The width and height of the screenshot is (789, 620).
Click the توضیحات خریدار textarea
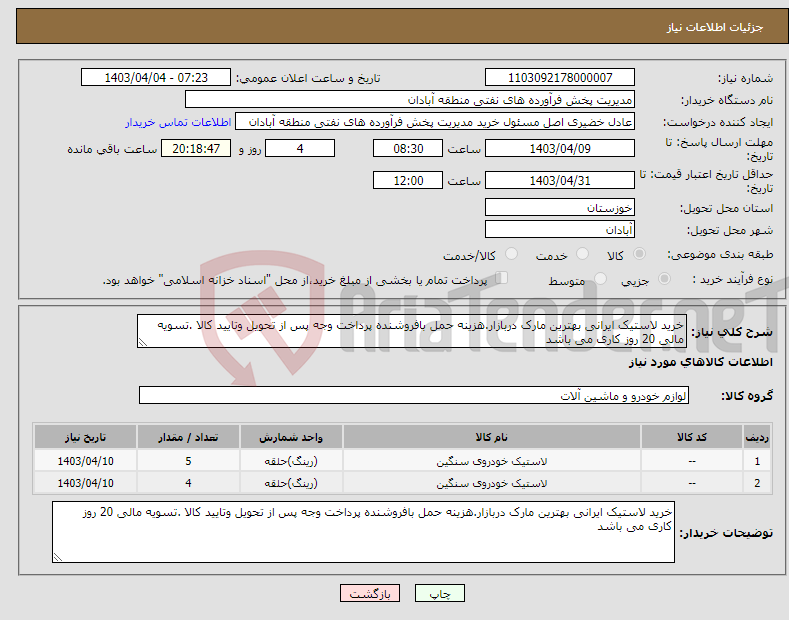point(363,532)
